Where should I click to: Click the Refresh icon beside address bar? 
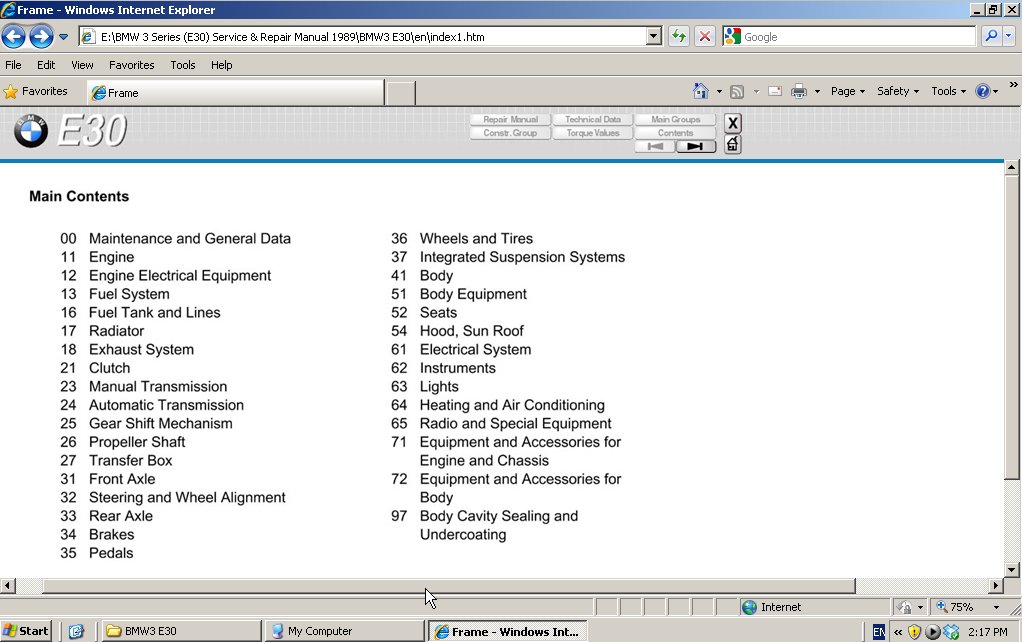pyautogui.click(x=679, y=37)
